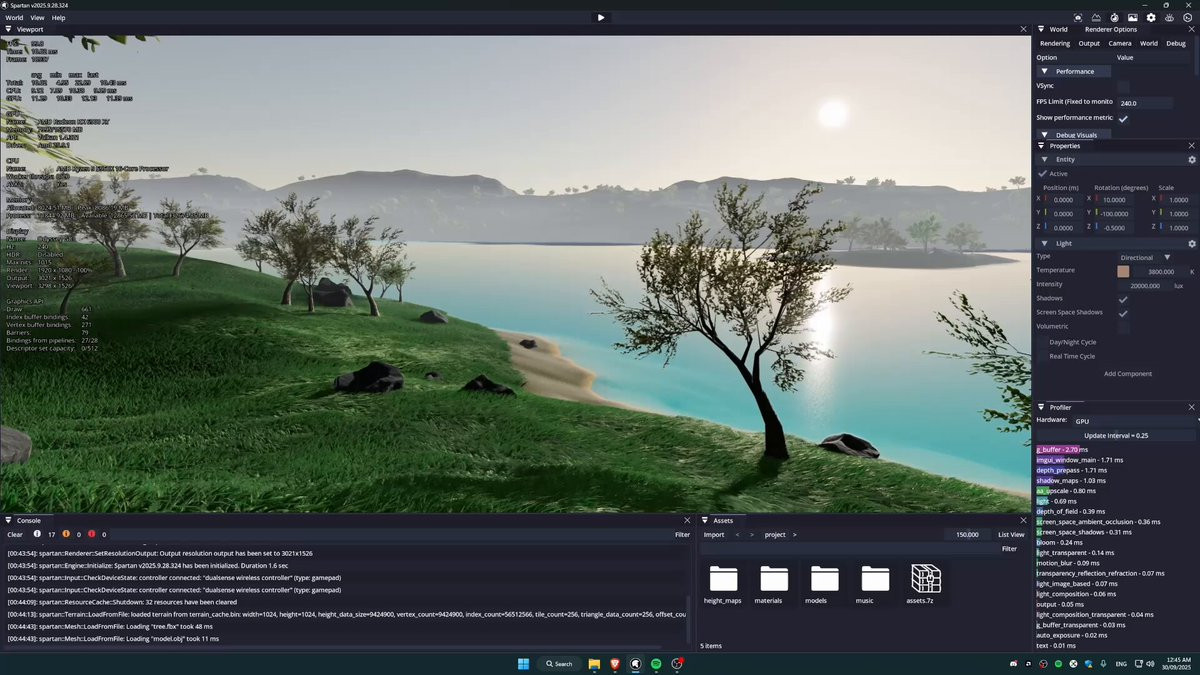Screen dimensions: 1200x675
Task: Collapse the Light component section
Action: (x=1045, y=244)
